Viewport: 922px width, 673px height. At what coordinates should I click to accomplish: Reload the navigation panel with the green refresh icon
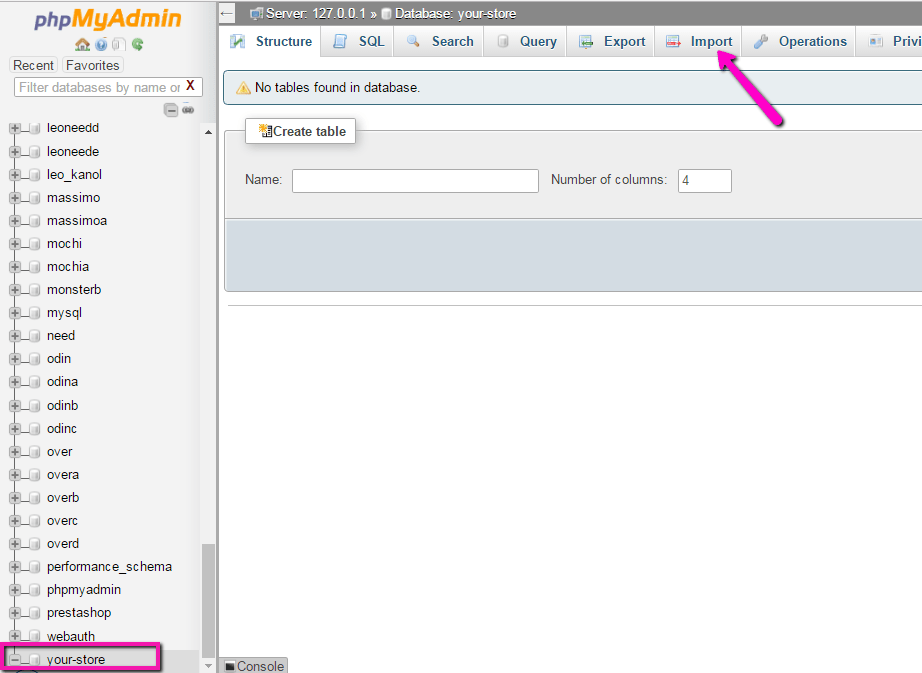pyautogui.click(x=137, y=45)
